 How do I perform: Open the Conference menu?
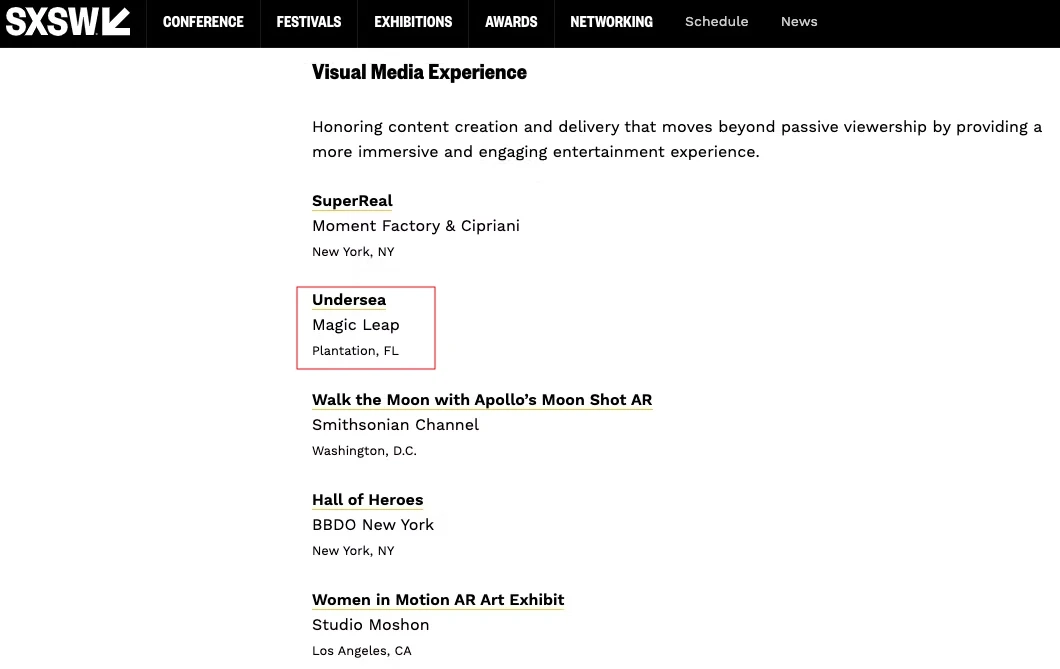(x=203, y=22)
